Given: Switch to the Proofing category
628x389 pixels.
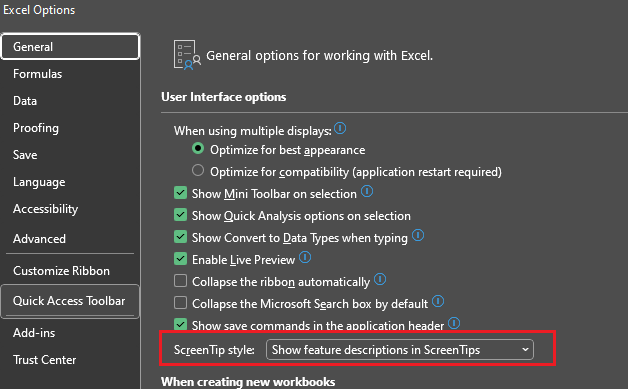Looking at the screenshot, I should [x=70, y=128].
